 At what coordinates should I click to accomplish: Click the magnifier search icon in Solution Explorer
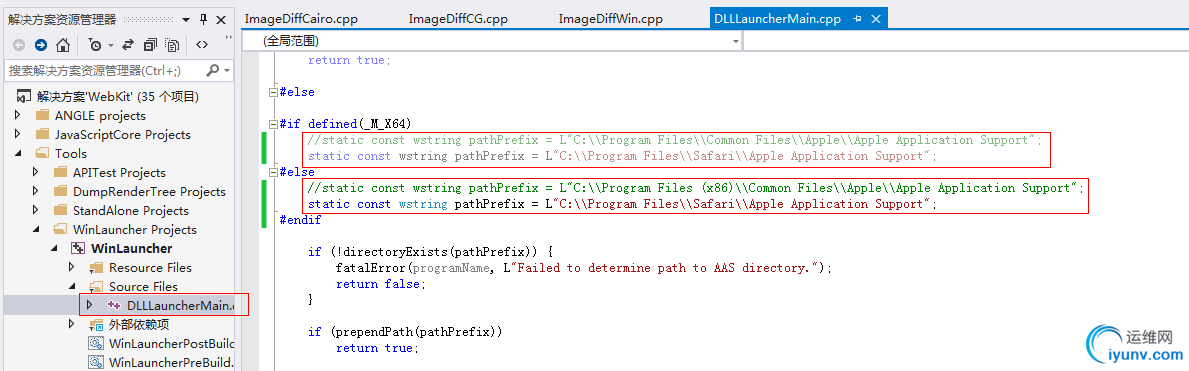[x=212, y=71]
